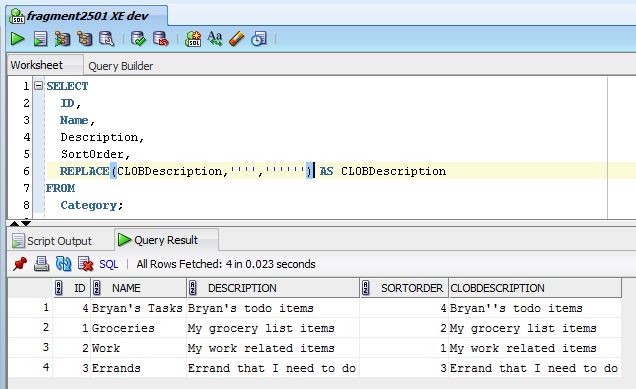Click the SQL link in results toolbar

109,264
